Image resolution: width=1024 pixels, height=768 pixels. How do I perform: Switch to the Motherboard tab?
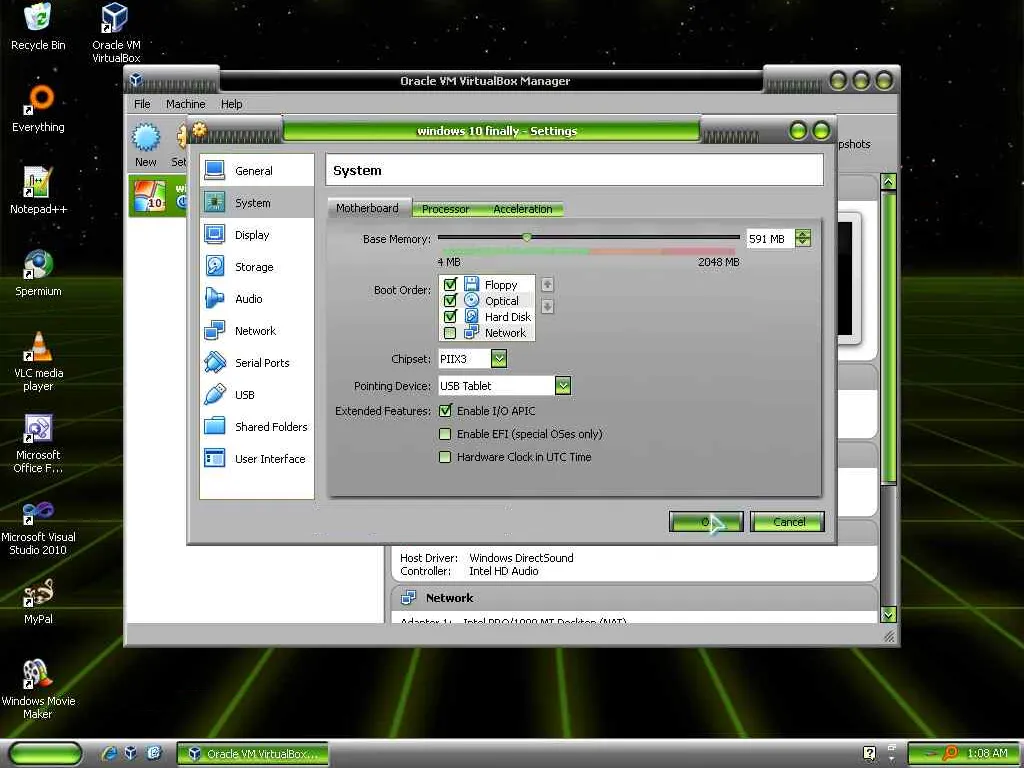click(x=367, y=208)
